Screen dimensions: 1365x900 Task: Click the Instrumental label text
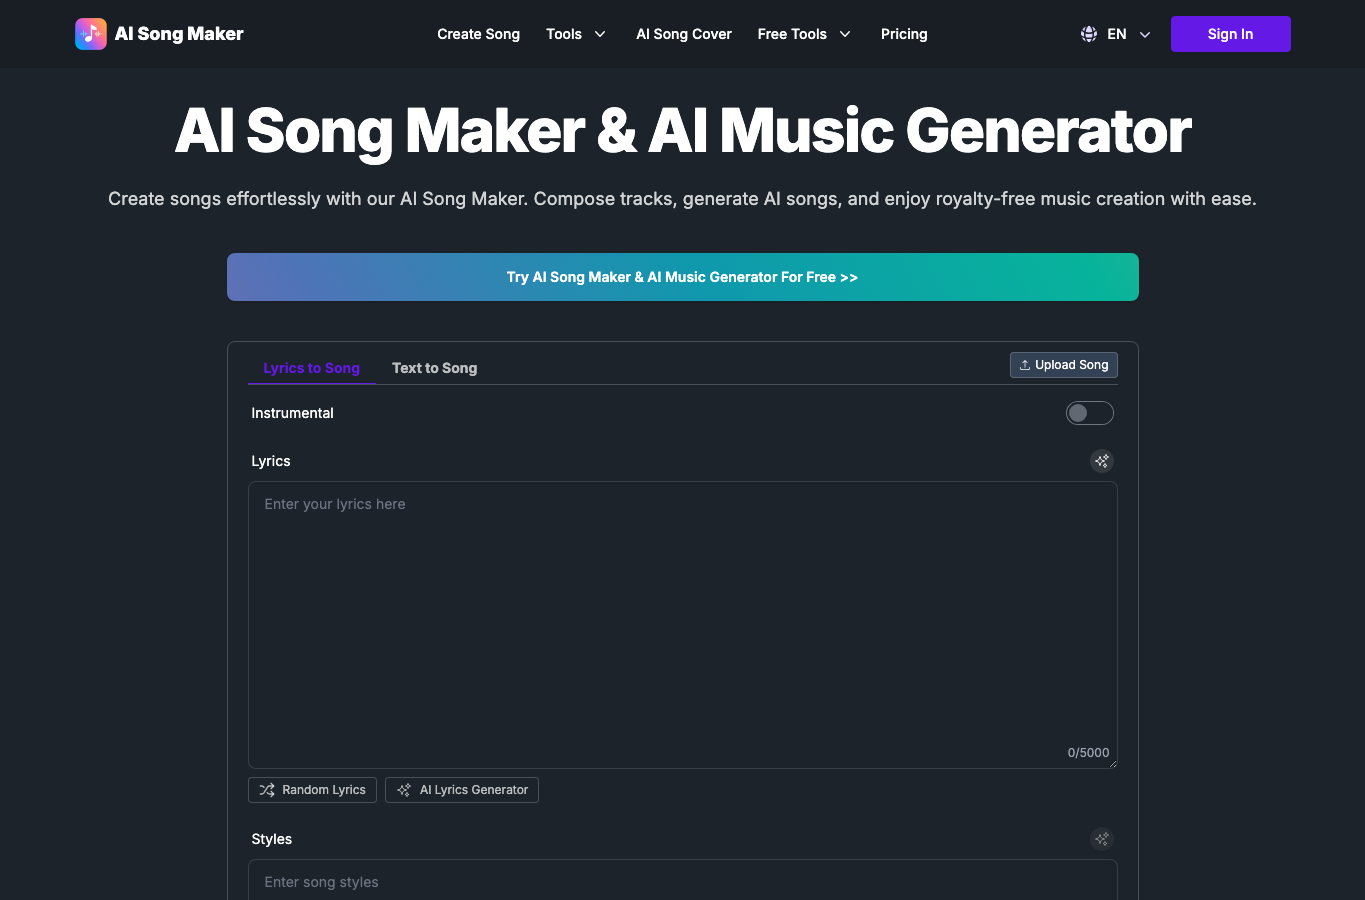point(292,413)
